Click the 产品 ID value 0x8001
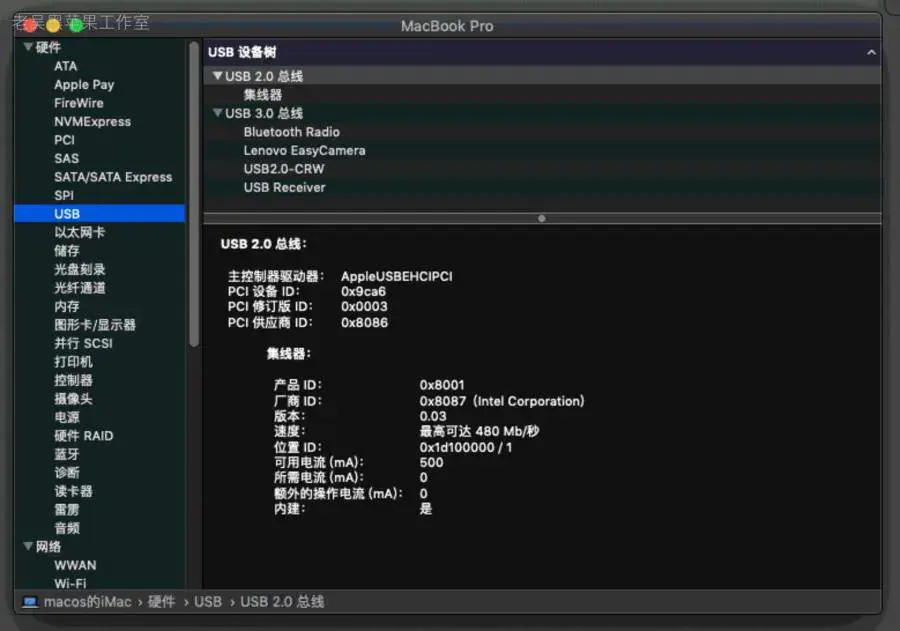Image resolution: width=900 pixels, height=631 pixels. [x=442, y=385]
